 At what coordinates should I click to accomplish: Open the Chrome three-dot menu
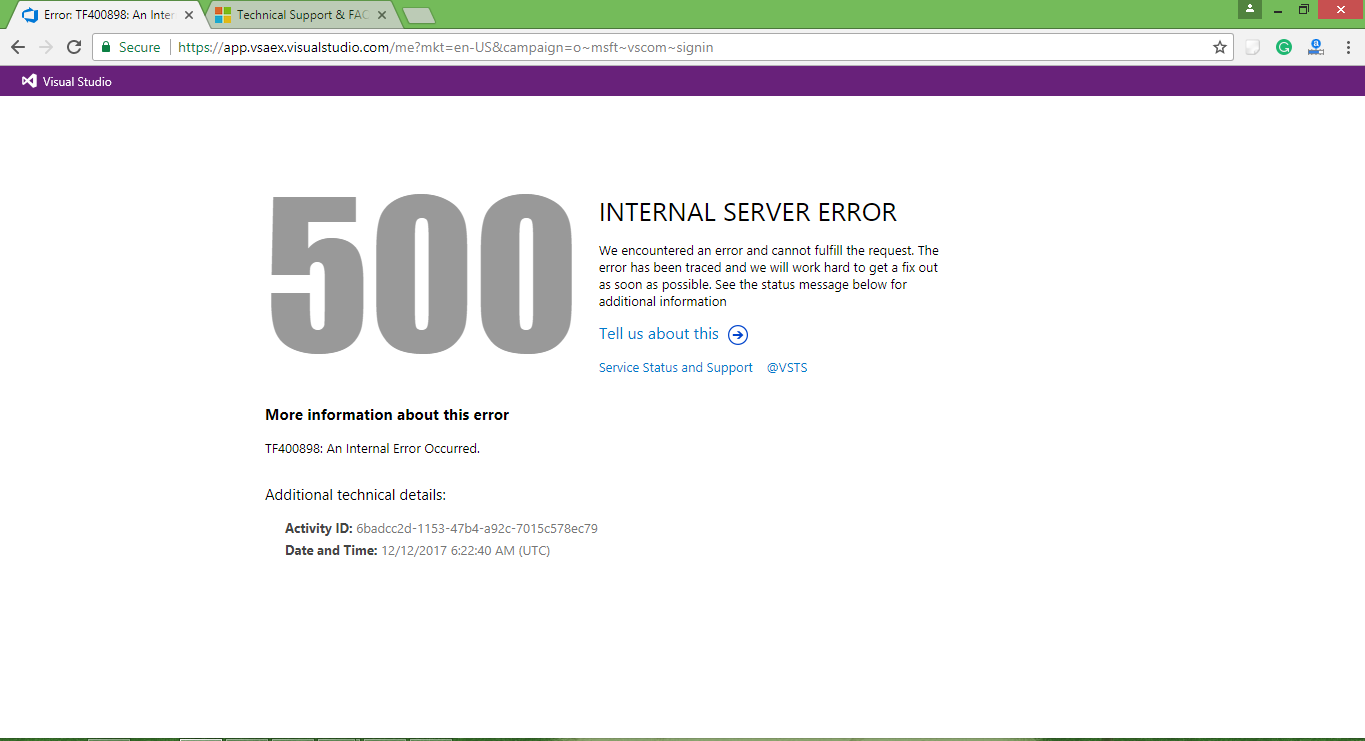[x=1346, y=47]
